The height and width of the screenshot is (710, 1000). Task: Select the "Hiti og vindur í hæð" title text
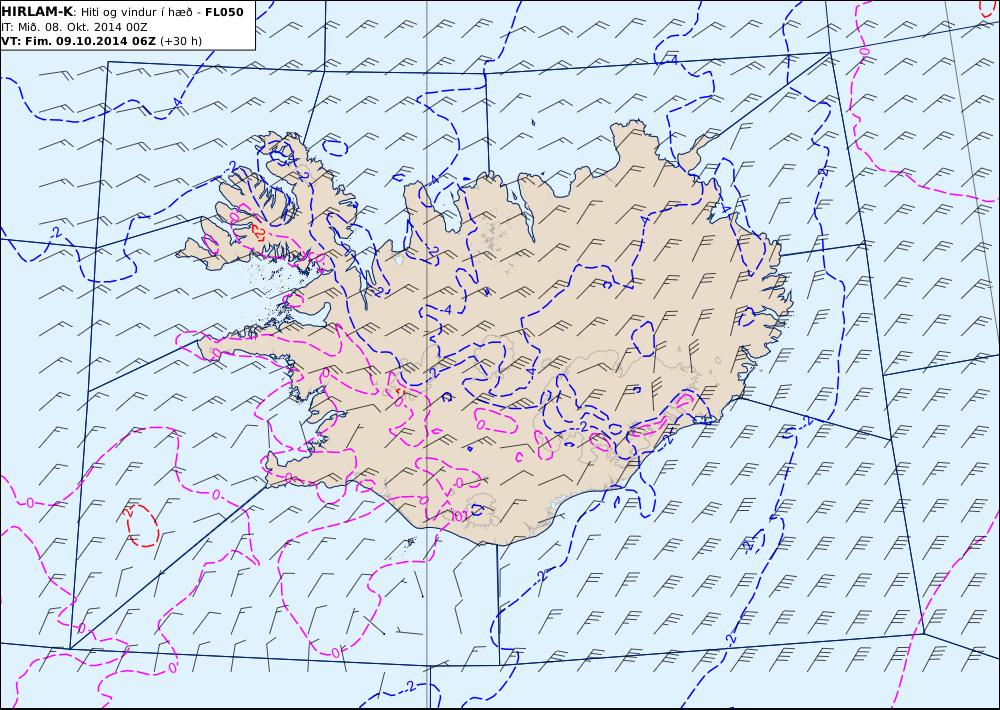pyautogui.click(x=138, y=12)
